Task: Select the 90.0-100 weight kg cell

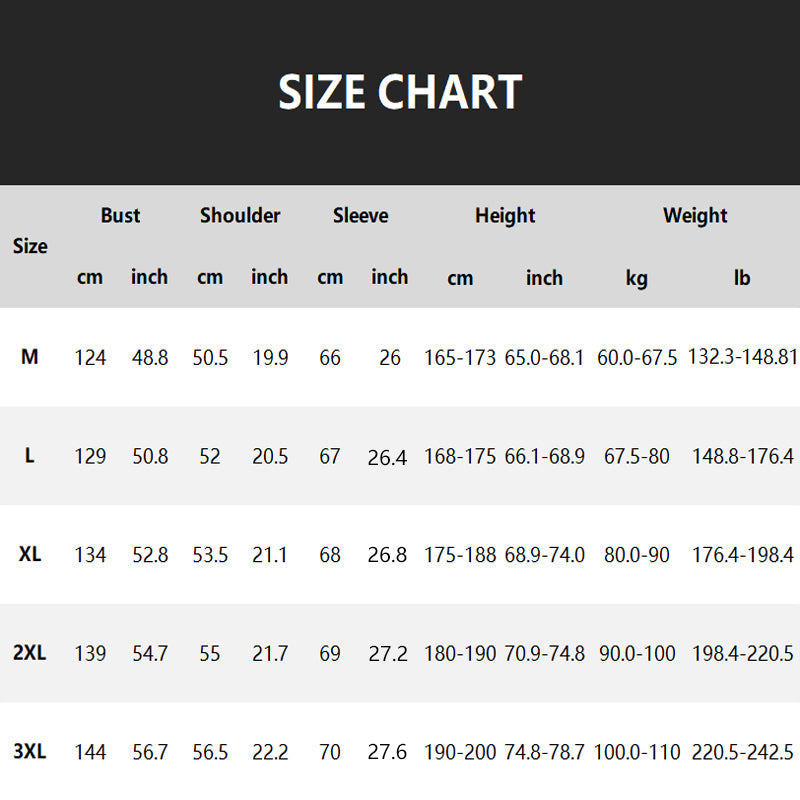Action: tap(637, 653)
